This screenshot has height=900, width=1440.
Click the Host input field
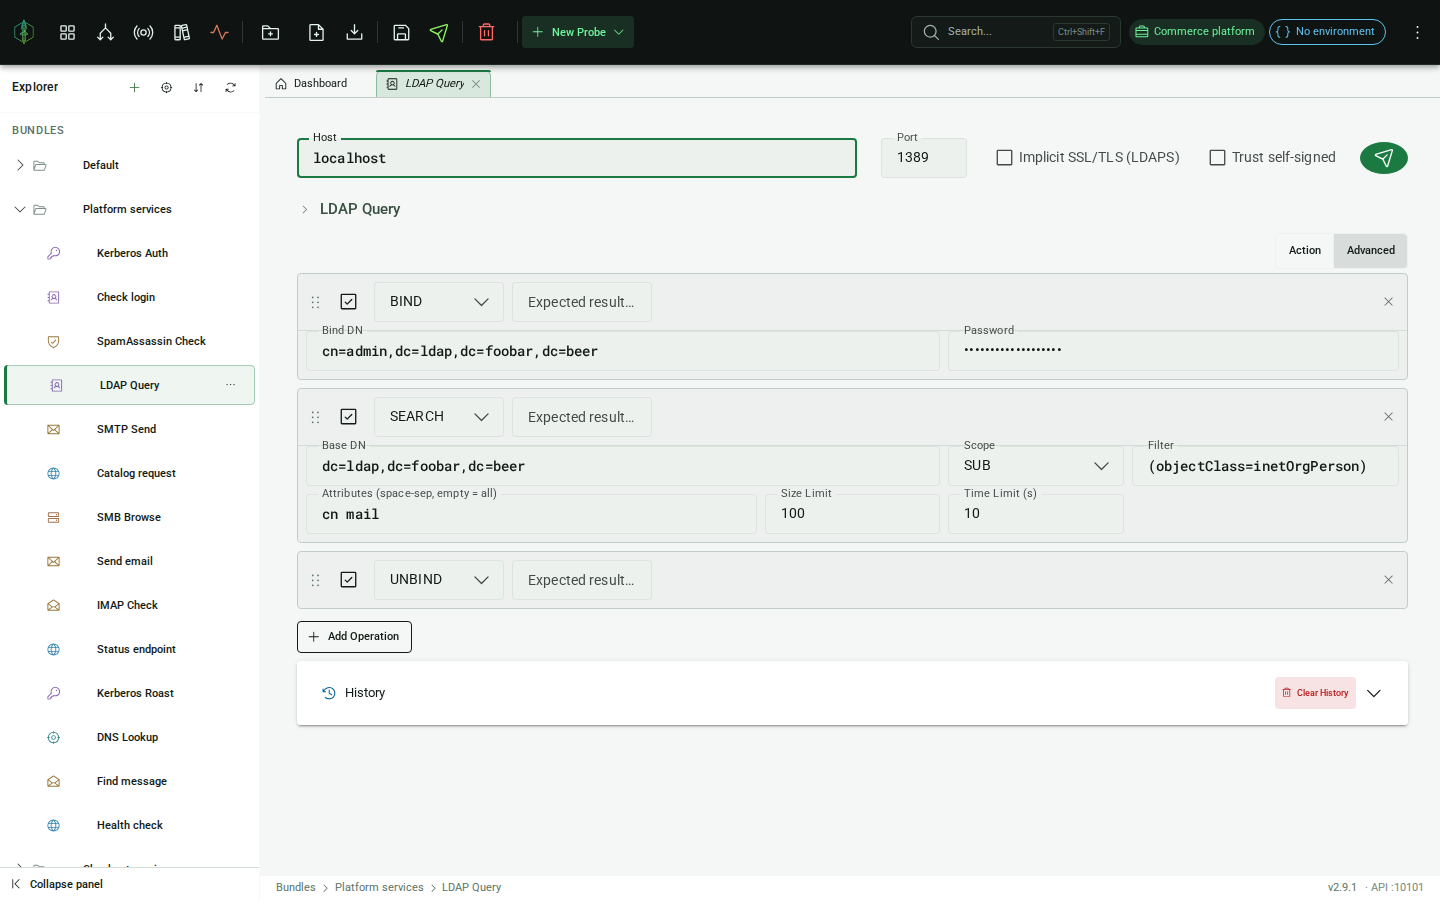pos(577,158)
